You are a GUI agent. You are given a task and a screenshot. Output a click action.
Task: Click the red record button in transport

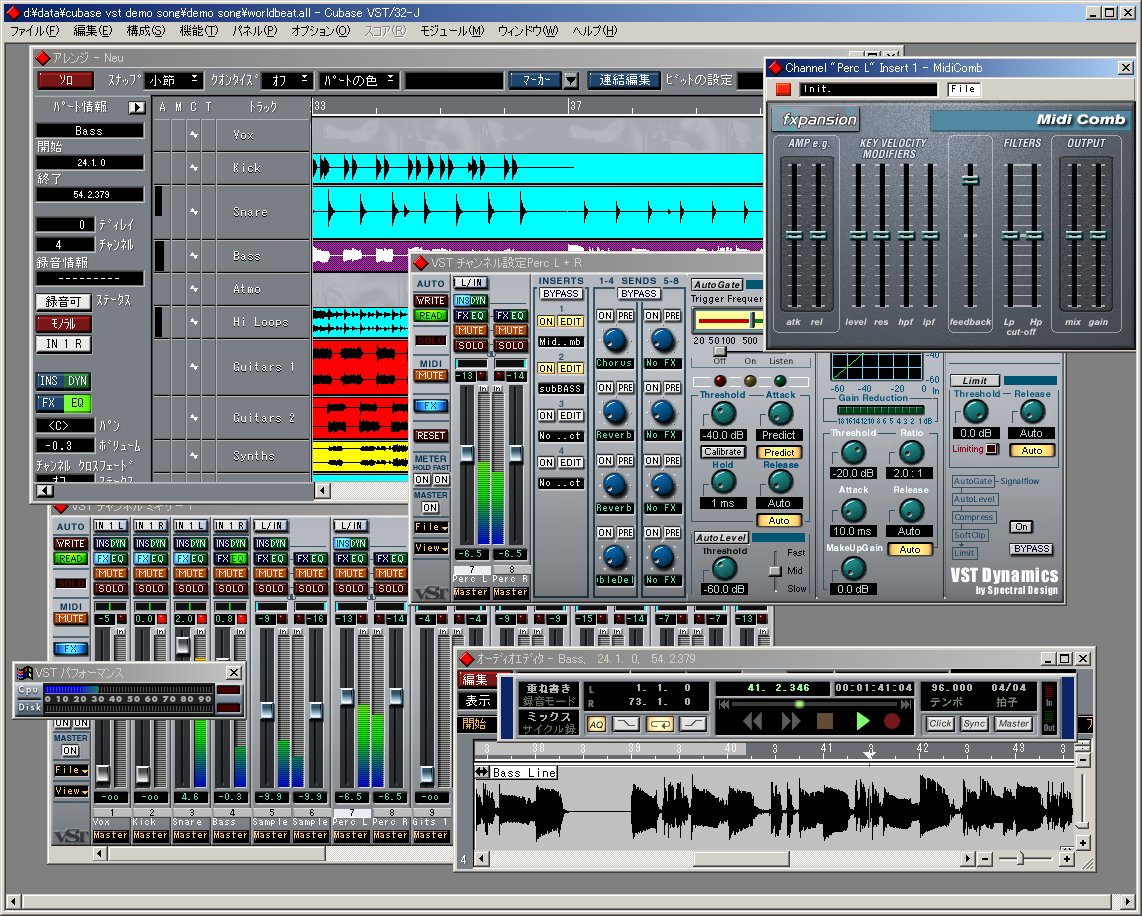[891, 722]
